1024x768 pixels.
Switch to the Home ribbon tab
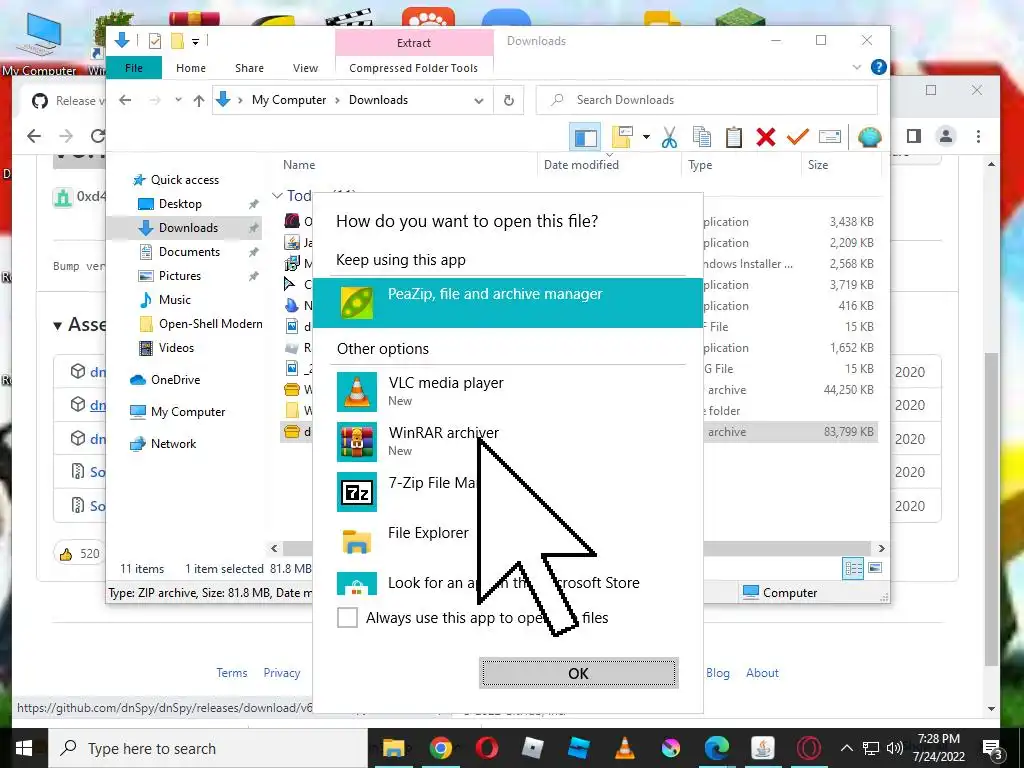pos(191,68)
